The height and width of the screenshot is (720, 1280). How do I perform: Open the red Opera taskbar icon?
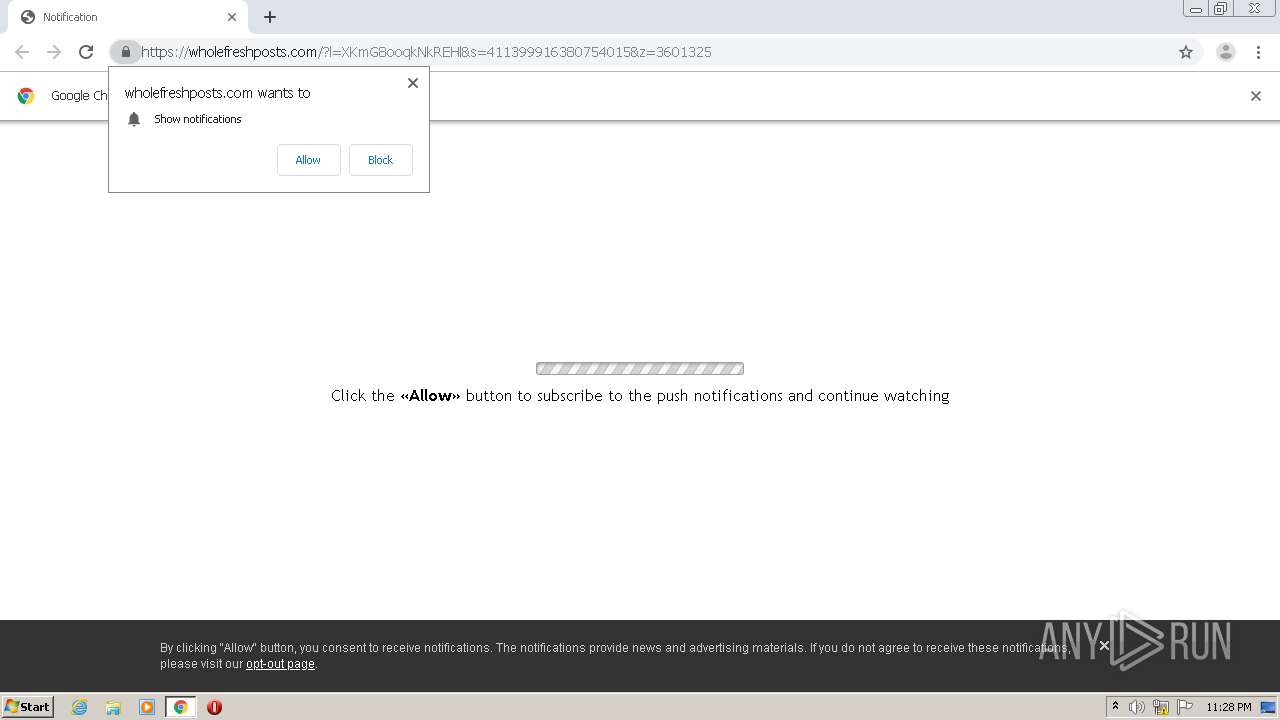[x=214, y=707]
